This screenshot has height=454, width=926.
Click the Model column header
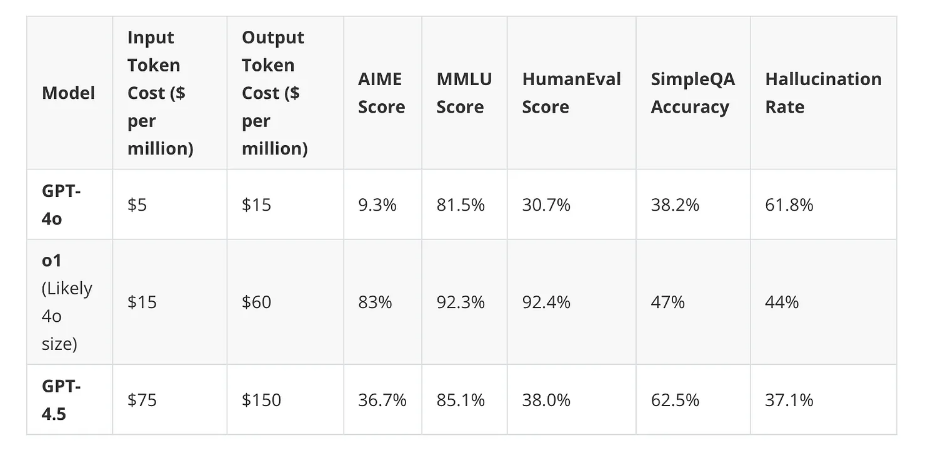coord(69,93)
